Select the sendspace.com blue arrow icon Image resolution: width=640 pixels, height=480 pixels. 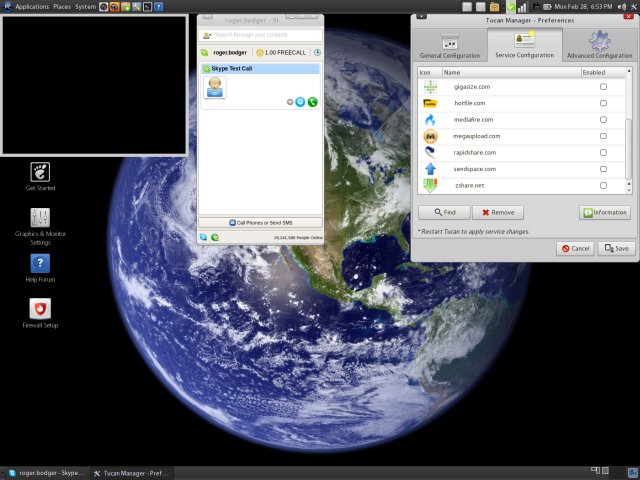430,169
